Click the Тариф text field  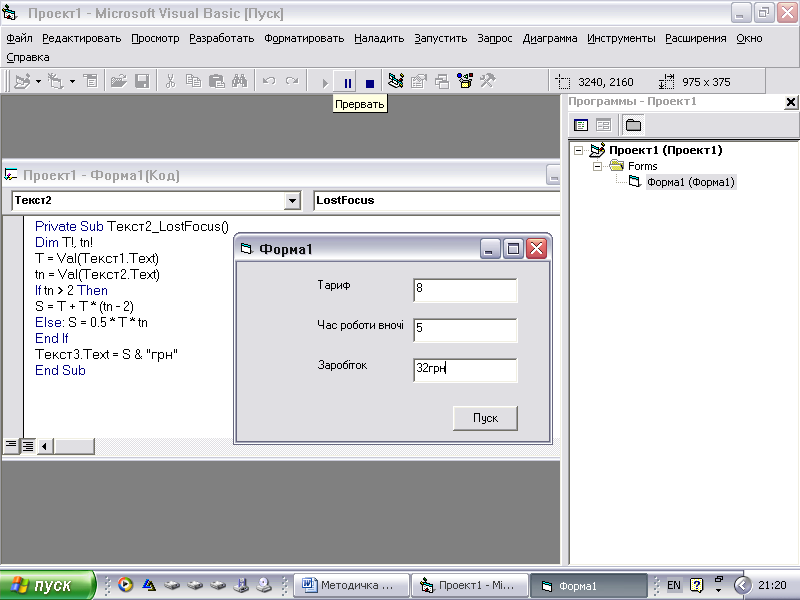click(x=465, y=290)
